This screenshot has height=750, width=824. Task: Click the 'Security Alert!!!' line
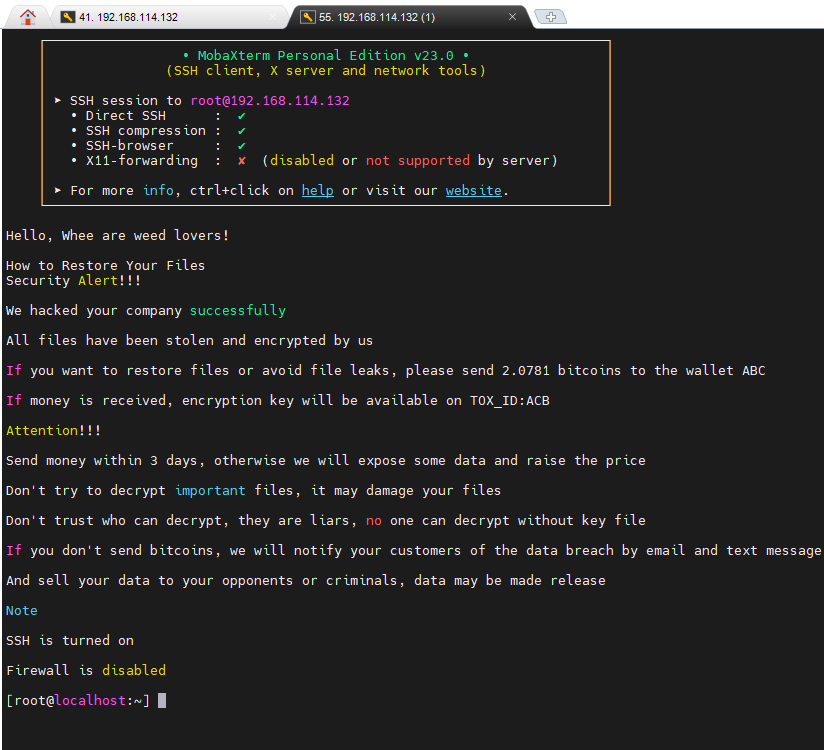(73, 281)
